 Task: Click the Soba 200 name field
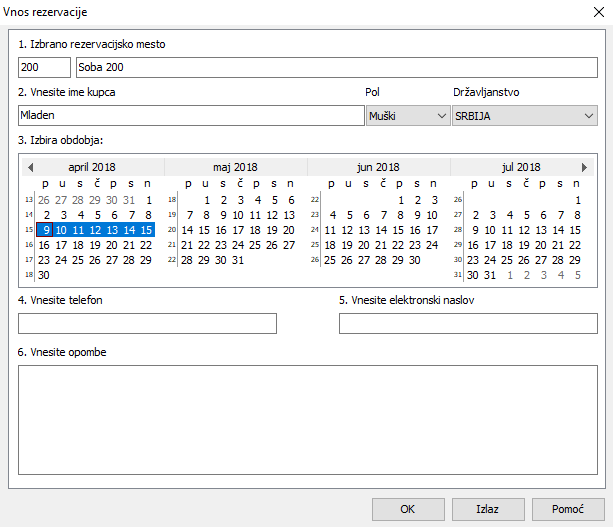coord(336,67)
